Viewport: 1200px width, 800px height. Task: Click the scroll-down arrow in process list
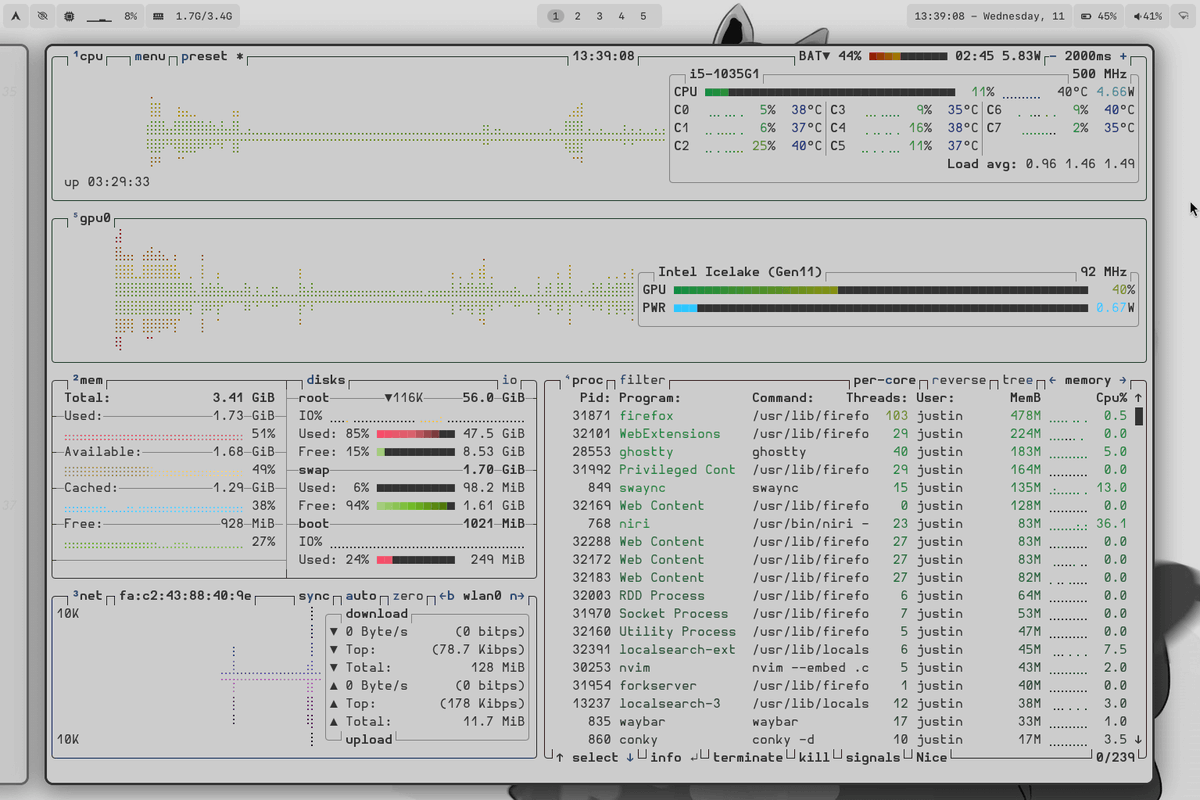(1138, 739)
